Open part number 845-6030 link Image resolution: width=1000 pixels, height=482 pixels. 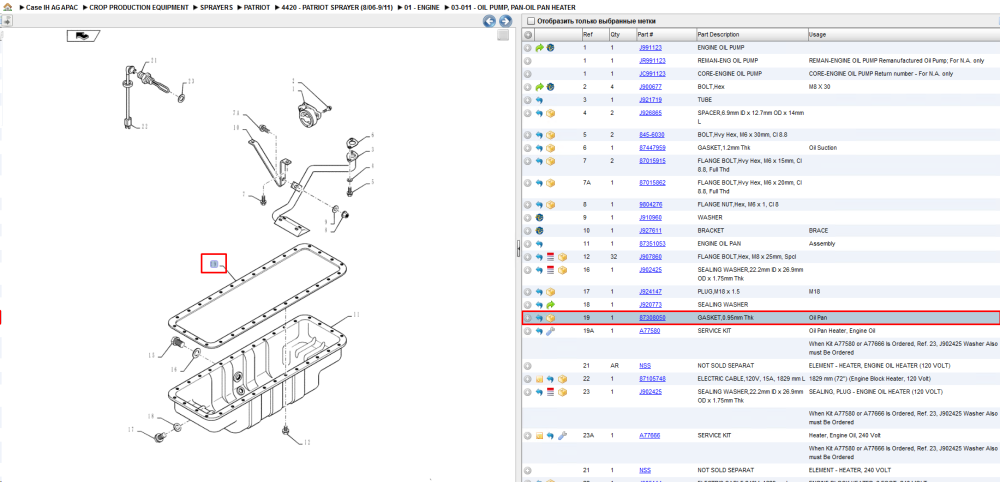click(652, 135)
